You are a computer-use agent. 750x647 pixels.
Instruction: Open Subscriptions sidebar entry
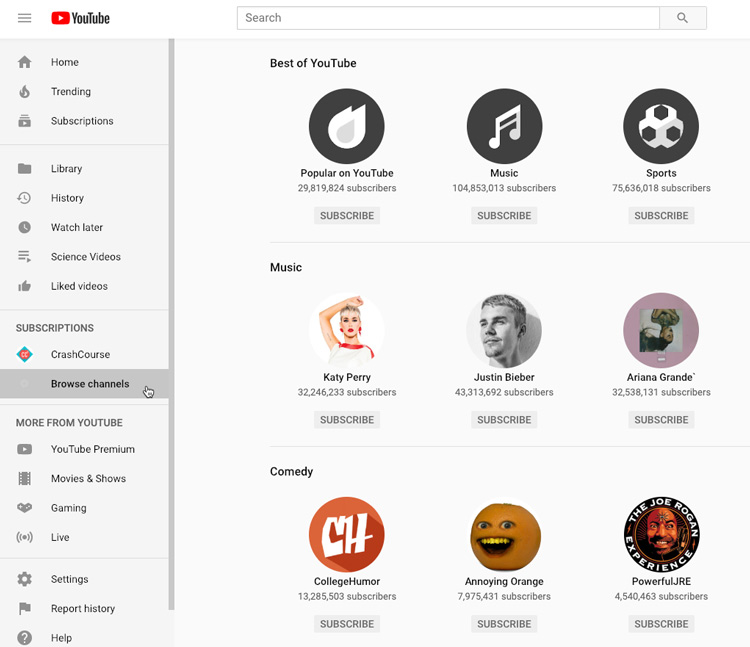[84, 121]
